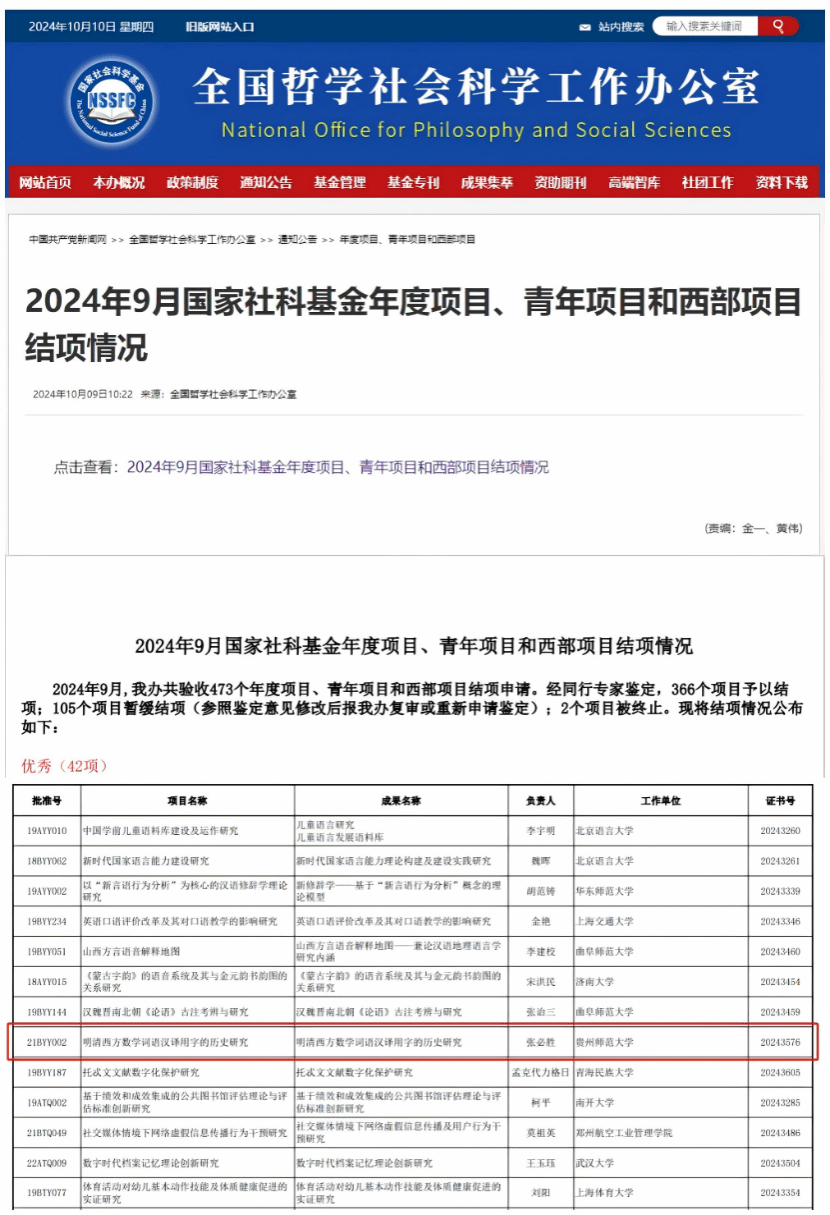The height and width of the screenshot is (1215, 830).
Task: Open the 站内搜索 link
Action: (x=621, y=27)
